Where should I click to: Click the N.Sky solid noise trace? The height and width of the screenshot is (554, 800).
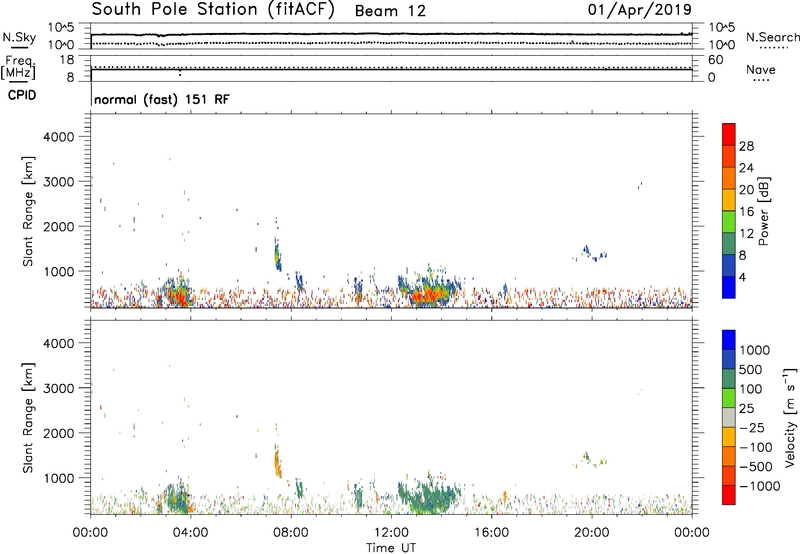click(391, 34)
